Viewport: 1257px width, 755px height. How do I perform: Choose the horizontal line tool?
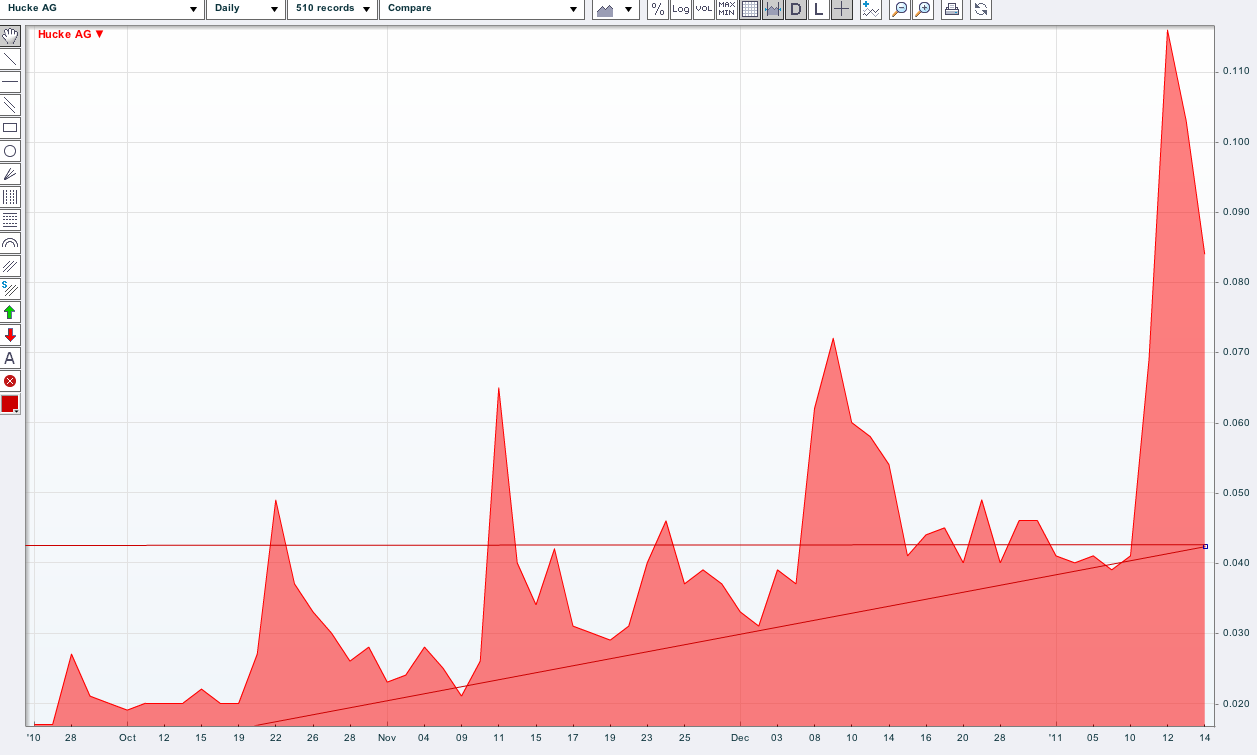tap(10, 82)
